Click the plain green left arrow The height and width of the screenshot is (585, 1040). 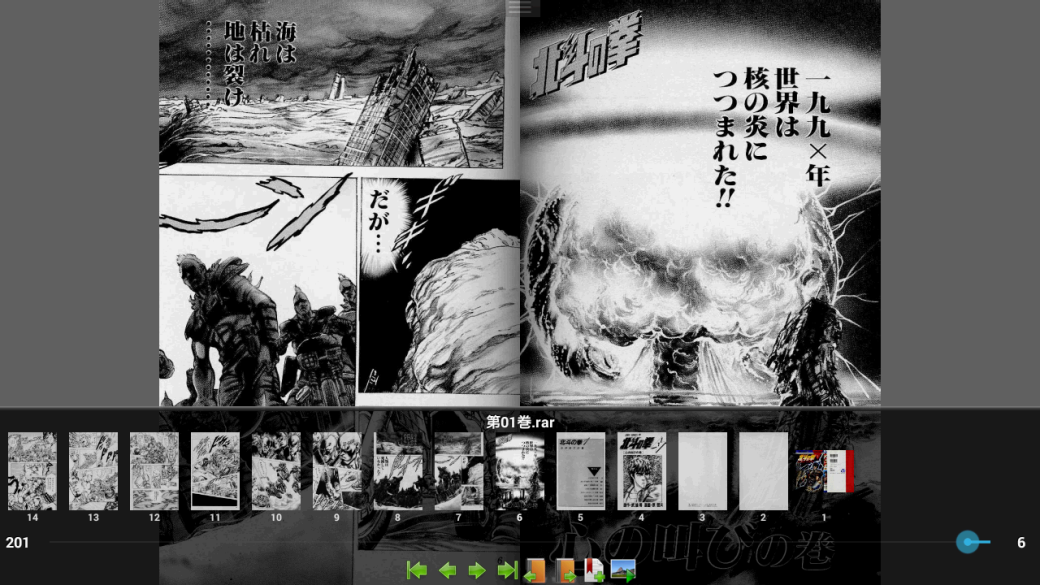(448, 570)
